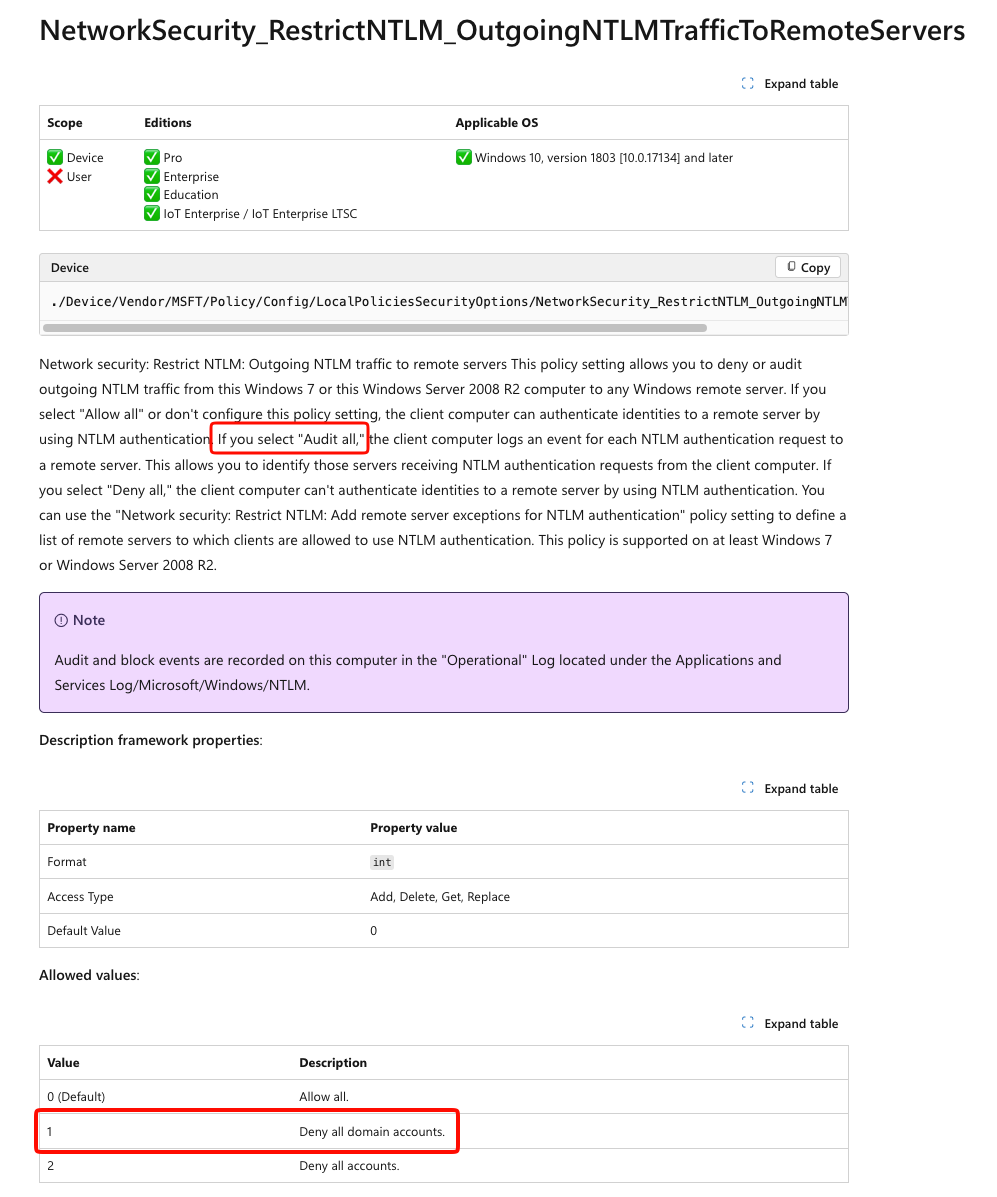Click the check icon beside IoT Enterprise
The image size is (997, 1197).
tap(152, 214)
